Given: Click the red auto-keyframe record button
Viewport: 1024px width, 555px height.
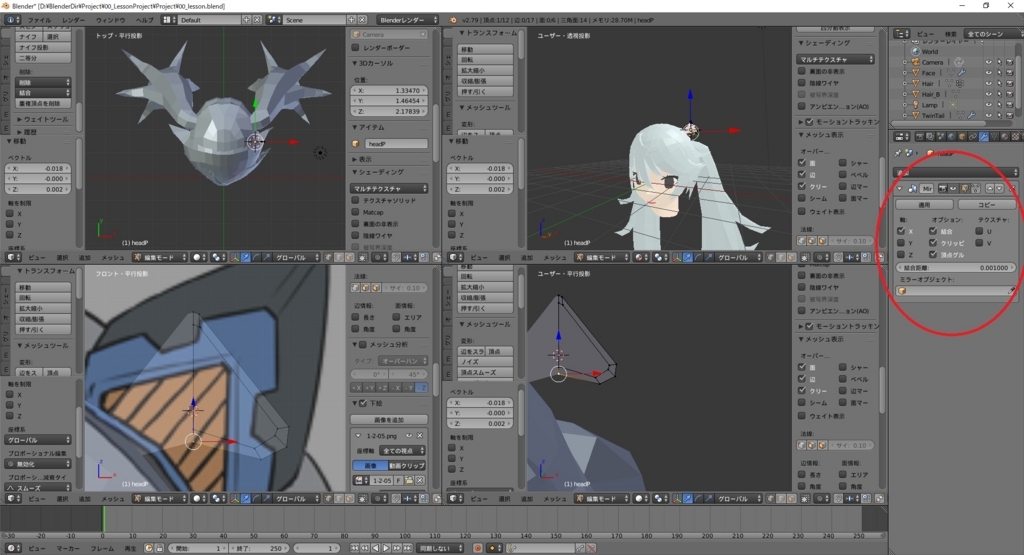Looking at the screenshot, I should point(477,548).
